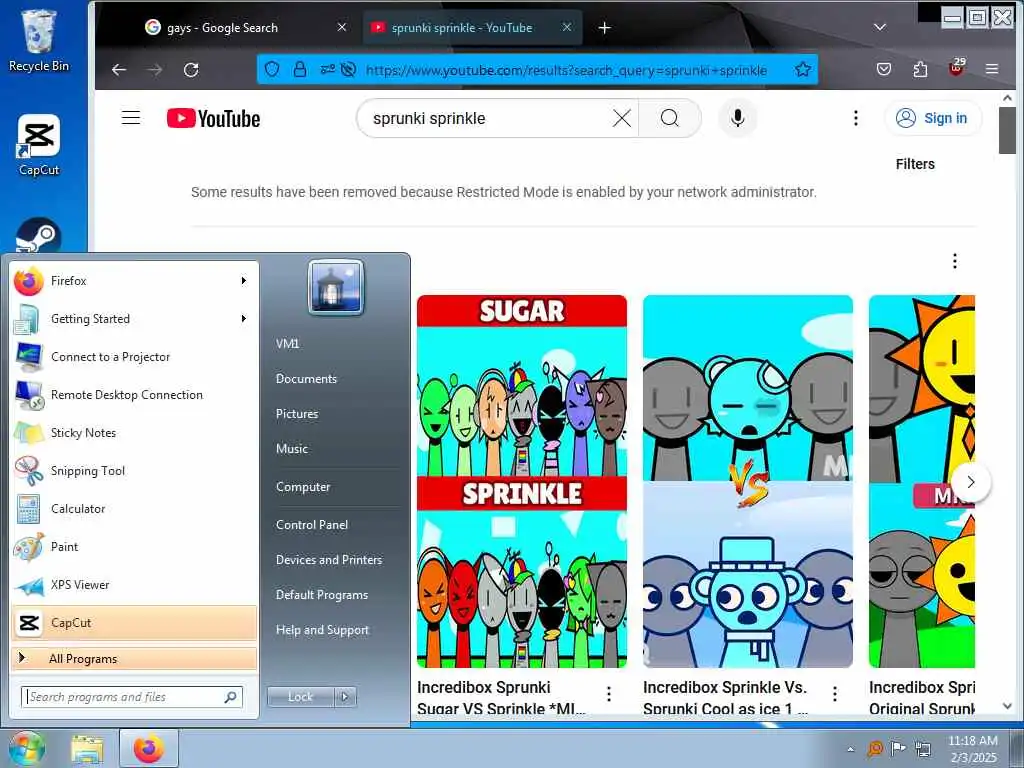
Task: Open Connect to a Projector
Action: click(134, 357)
